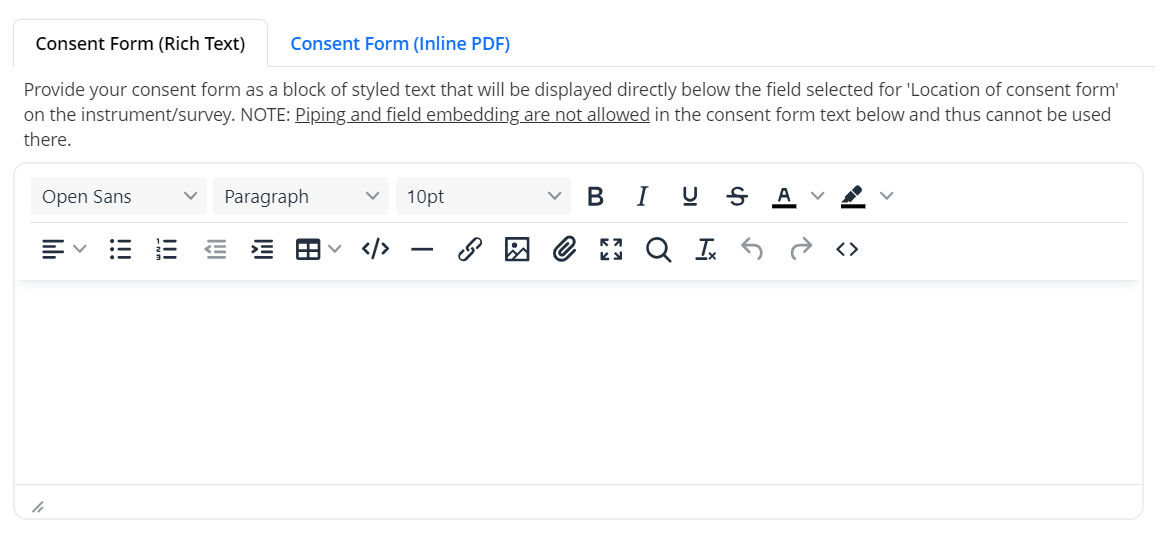Switch to Consent Form (Inline PDF) tab
1171x542 pixels.
click(x=400, y=44)
